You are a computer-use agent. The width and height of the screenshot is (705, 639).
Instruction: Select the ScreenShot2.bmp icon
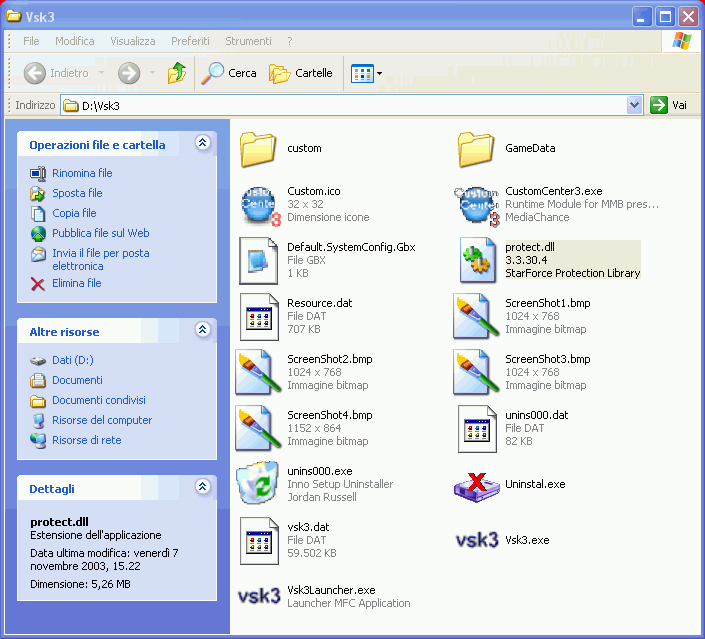point(258,372)
